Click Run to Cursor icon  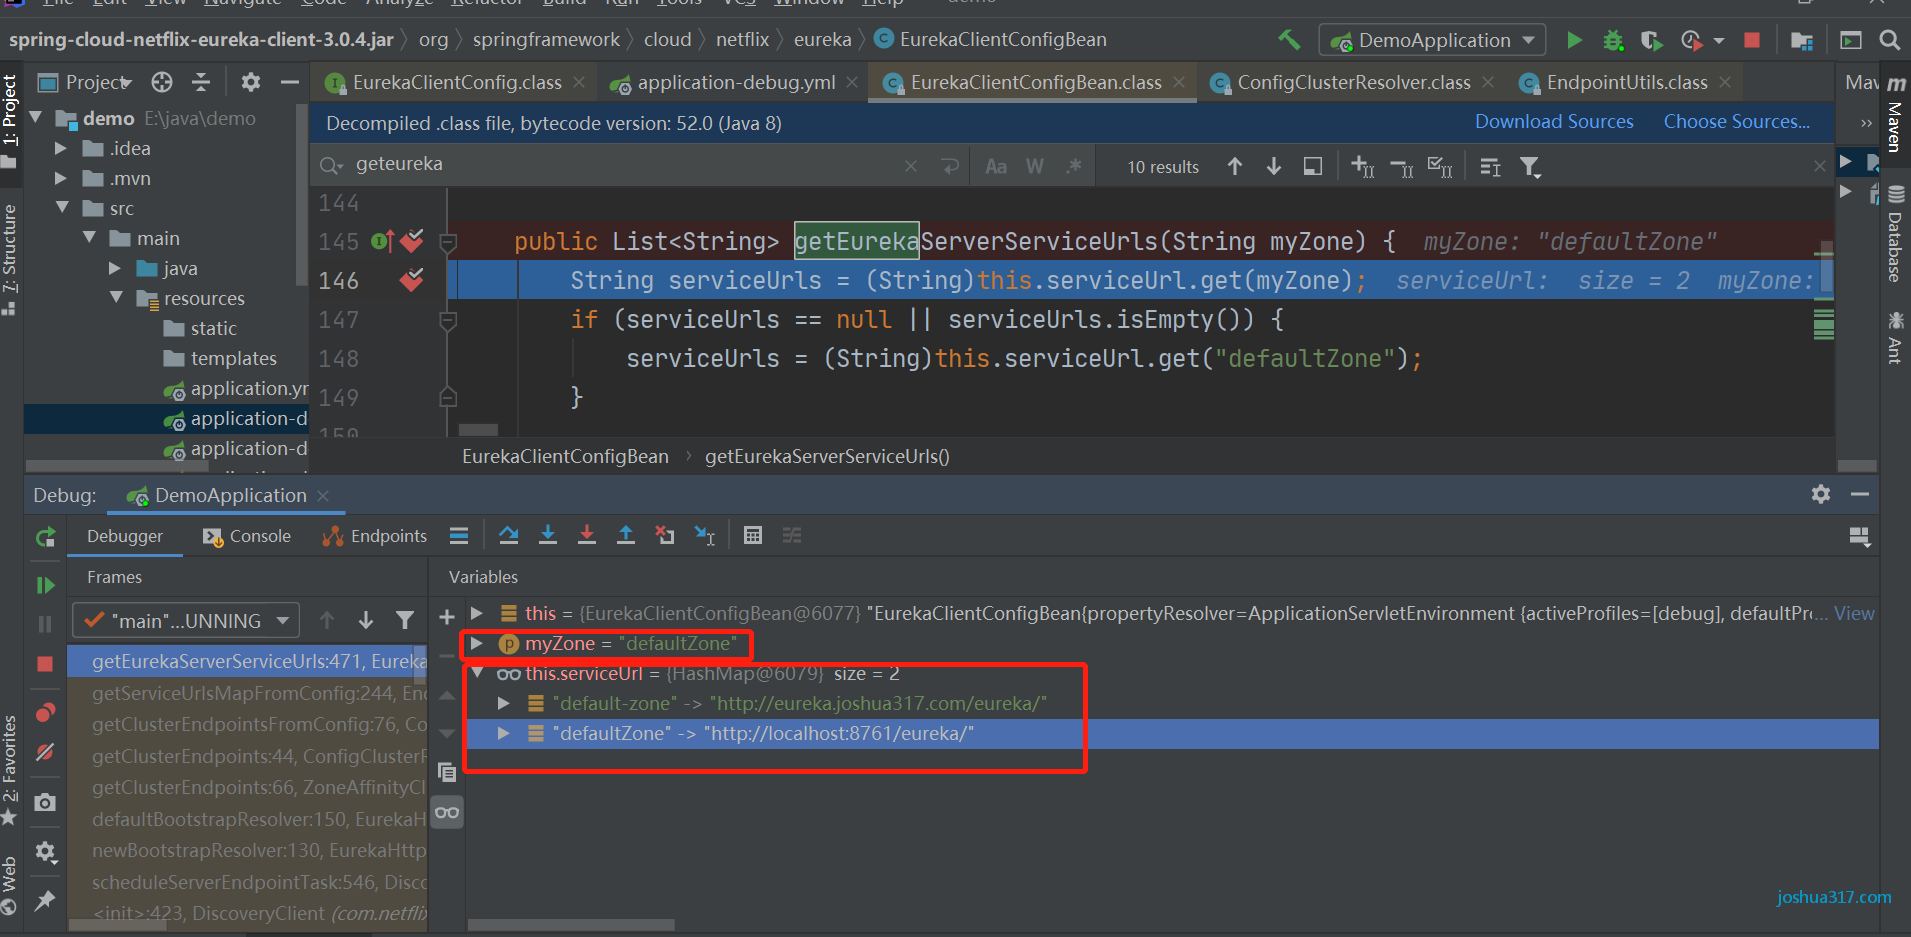click(704, 536)
